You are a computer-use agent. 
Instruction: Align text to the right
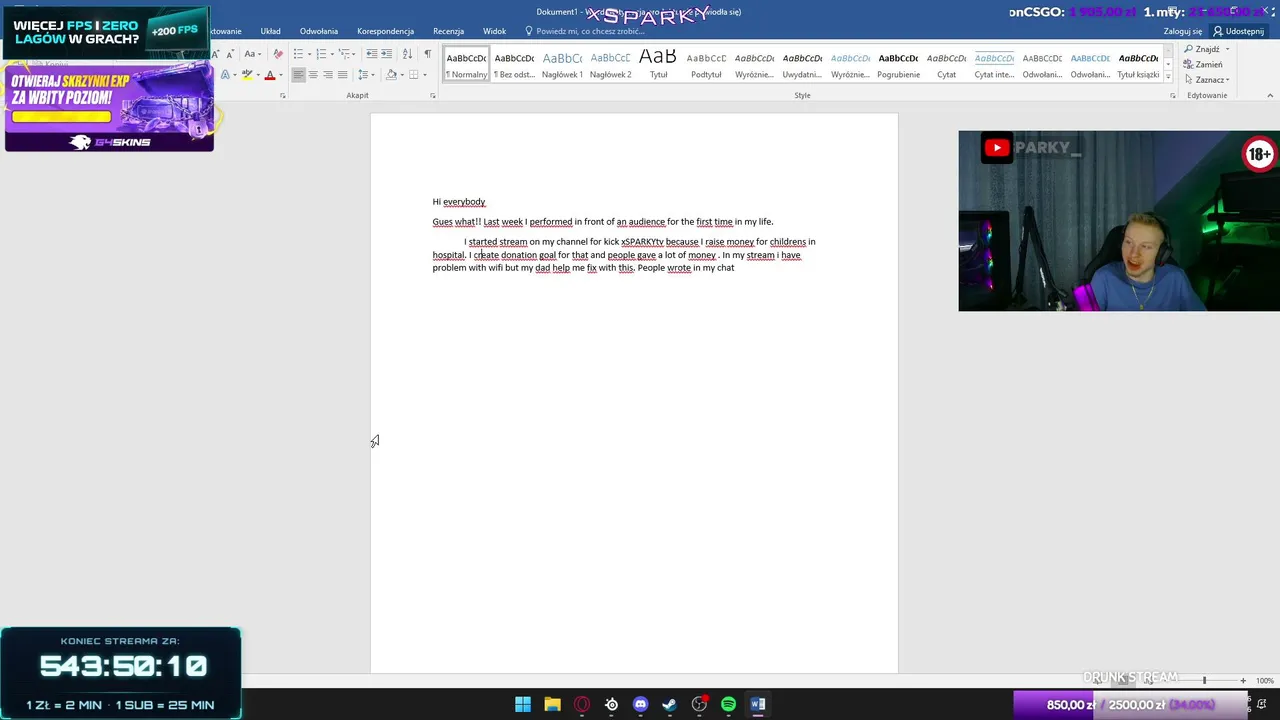328,75
